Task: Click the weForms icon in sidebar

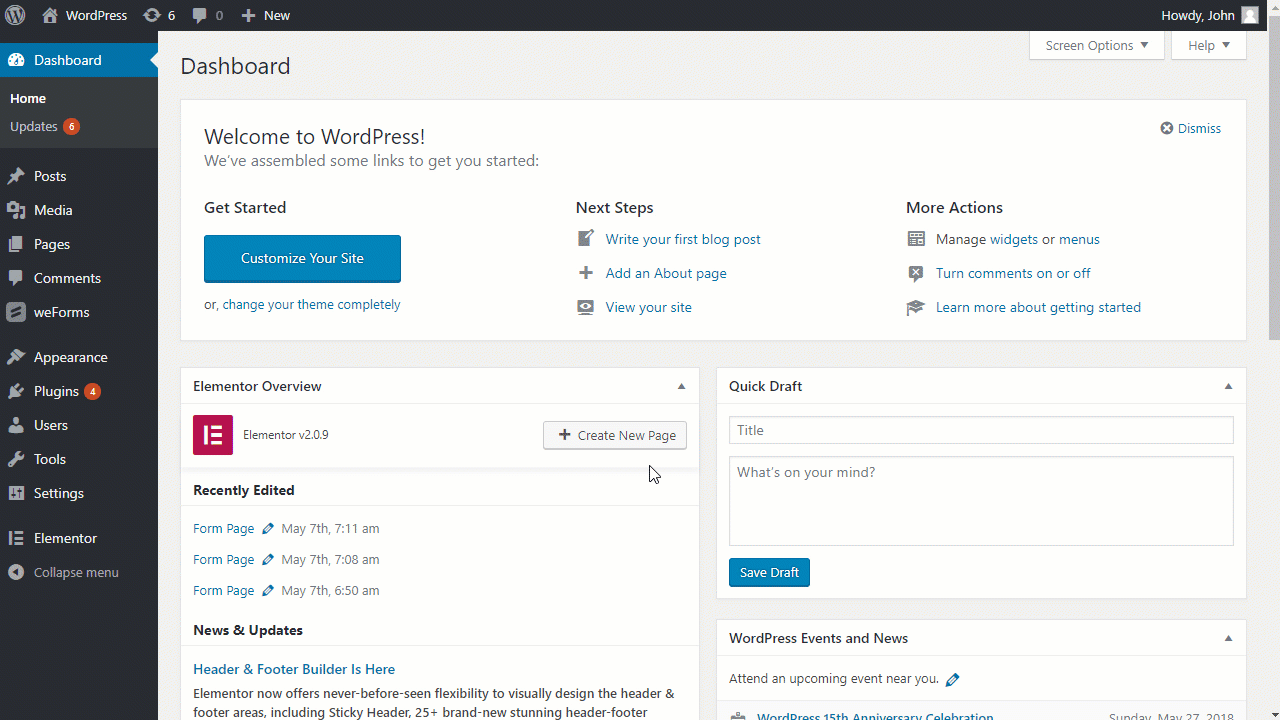Action: pos(16,312)
